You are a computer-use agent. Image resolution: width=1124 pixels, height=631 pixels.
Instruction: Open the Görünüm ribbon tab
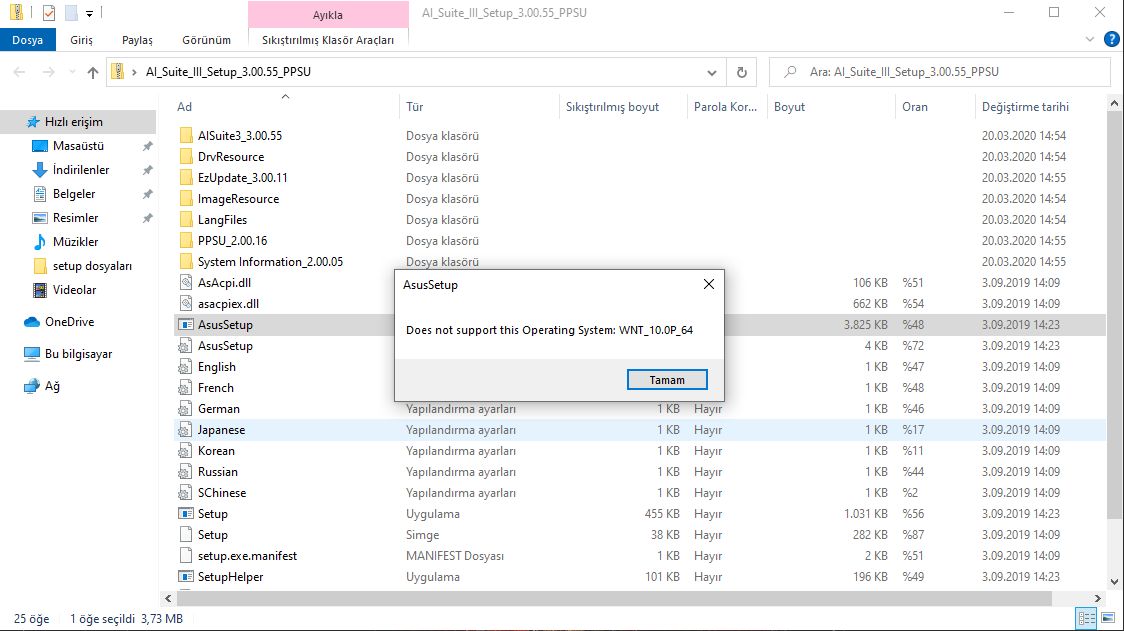tap(206, 40)
